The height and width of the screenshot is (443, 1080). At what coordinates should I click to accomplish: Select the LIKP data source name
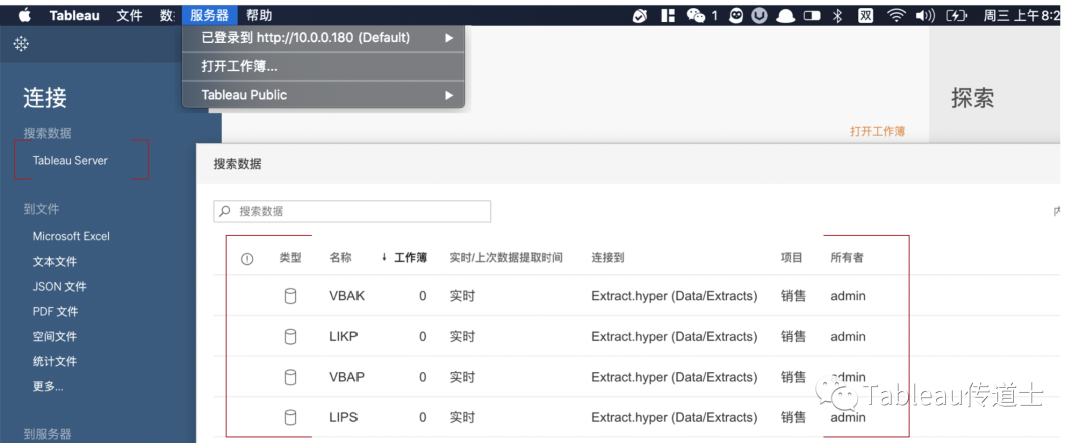click(x=344, y=336)
